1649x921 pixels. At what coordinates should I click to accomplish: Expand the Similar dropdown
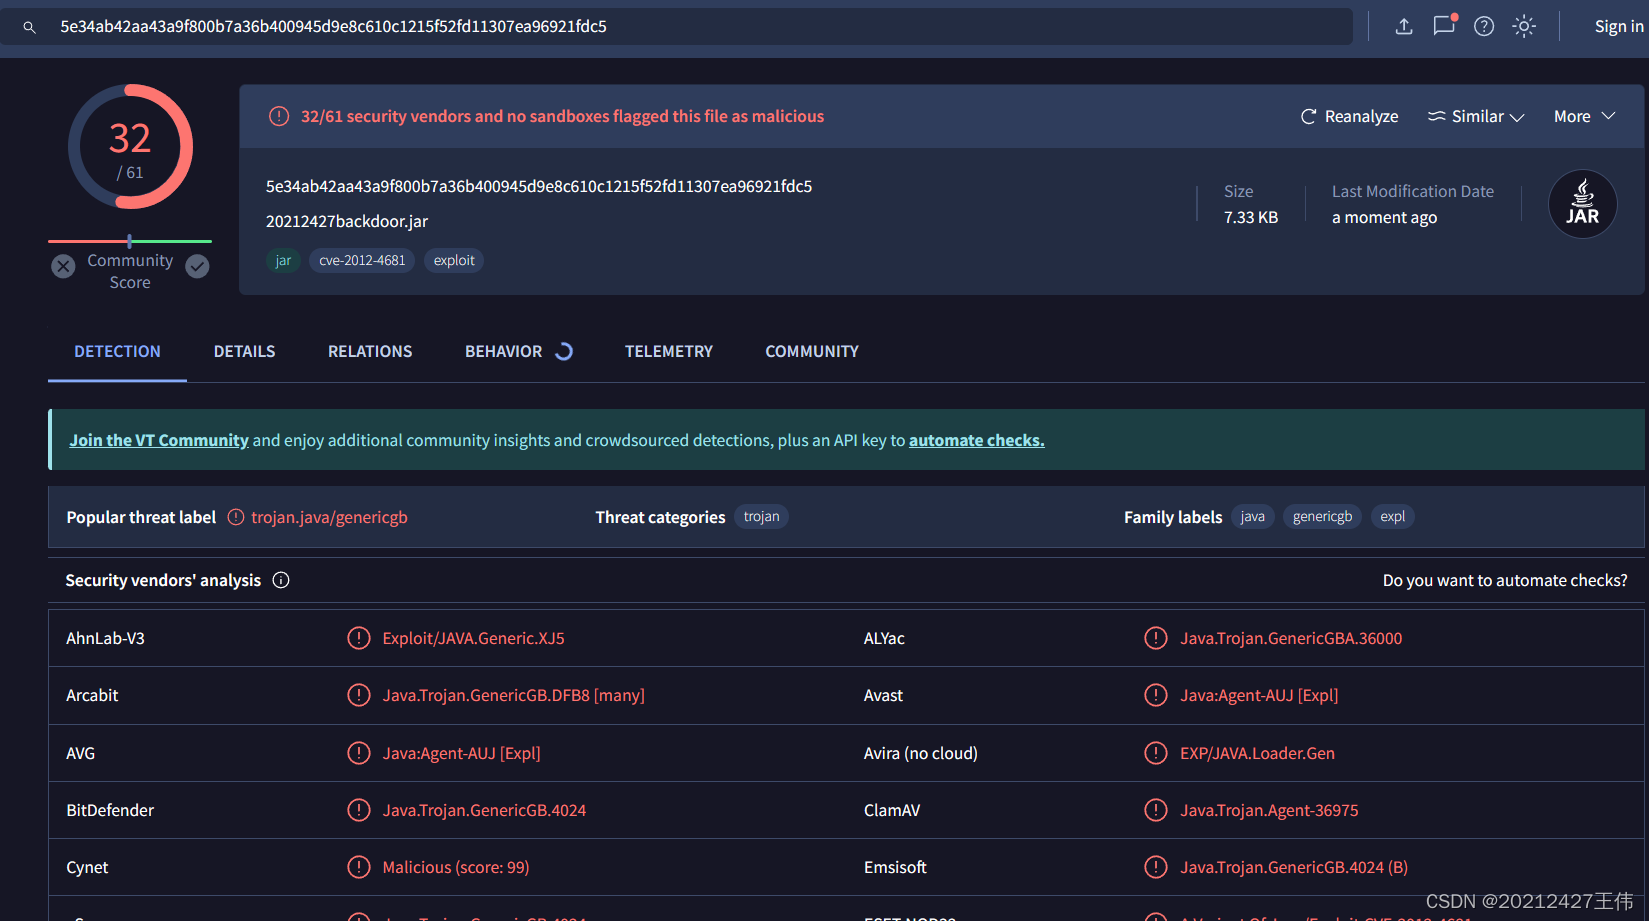tap(1476, 116)
